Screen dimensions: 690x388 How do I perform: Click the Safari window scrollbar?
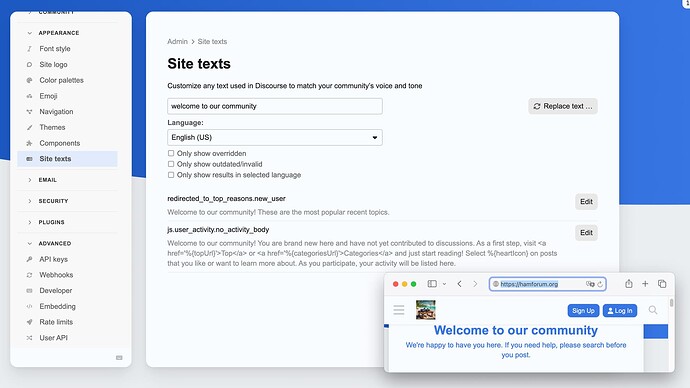point(671,303)
